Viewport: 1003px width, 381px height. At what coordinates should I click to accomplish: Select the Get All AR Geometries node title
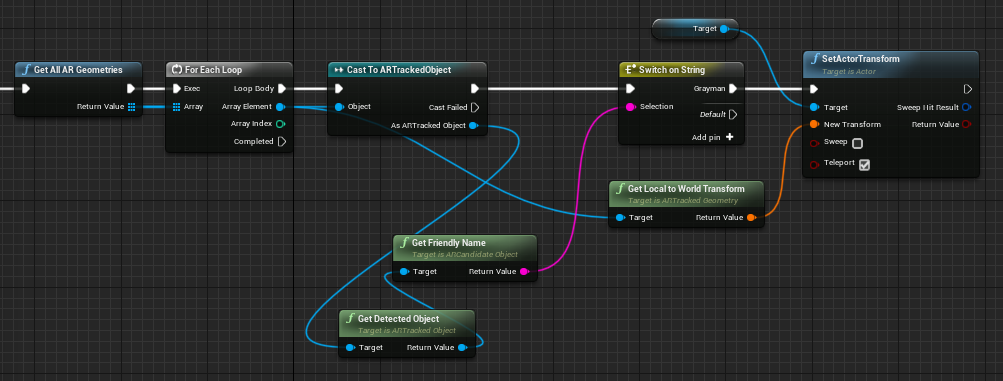pyautogui.click(x=79, y=70)
